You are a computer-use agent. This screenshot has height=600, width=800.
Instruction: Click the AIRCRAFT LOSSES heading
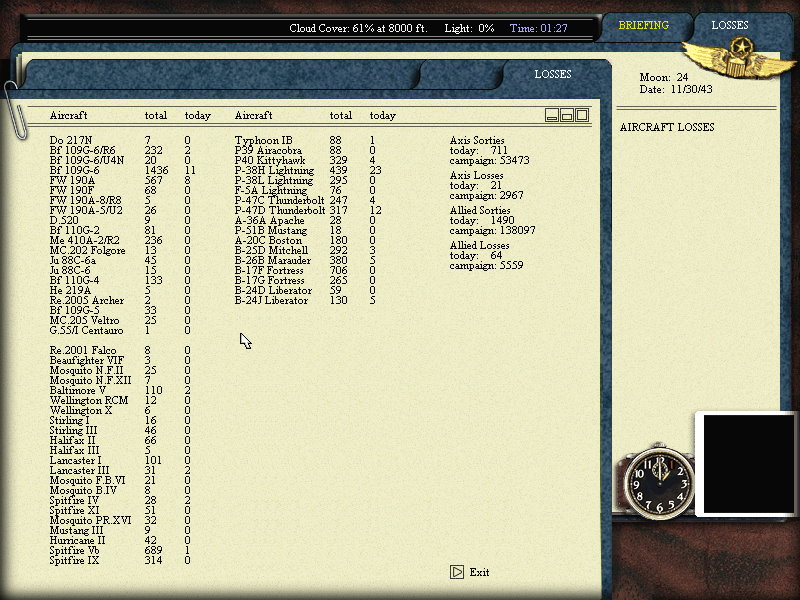click(667, 127)
